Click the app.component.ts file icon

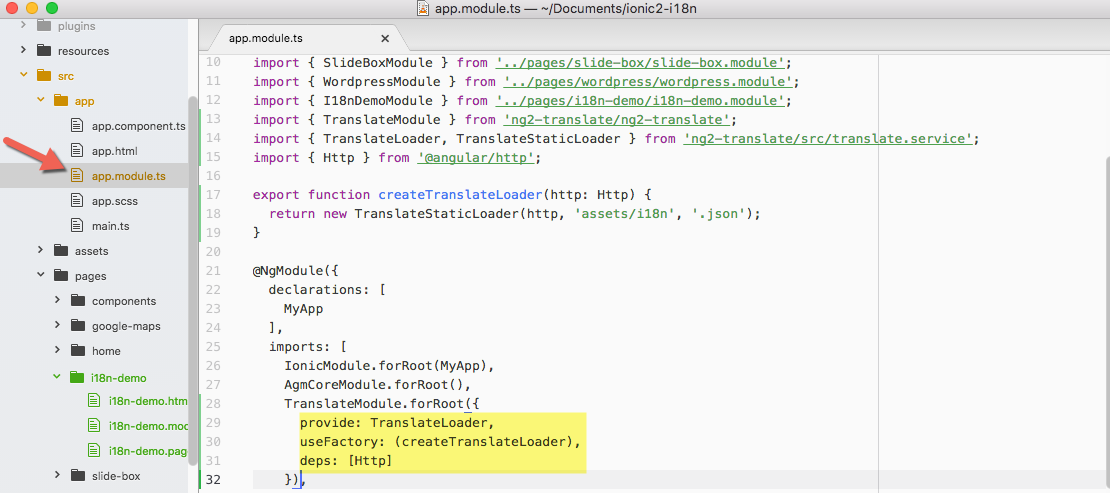coord(78,126)
